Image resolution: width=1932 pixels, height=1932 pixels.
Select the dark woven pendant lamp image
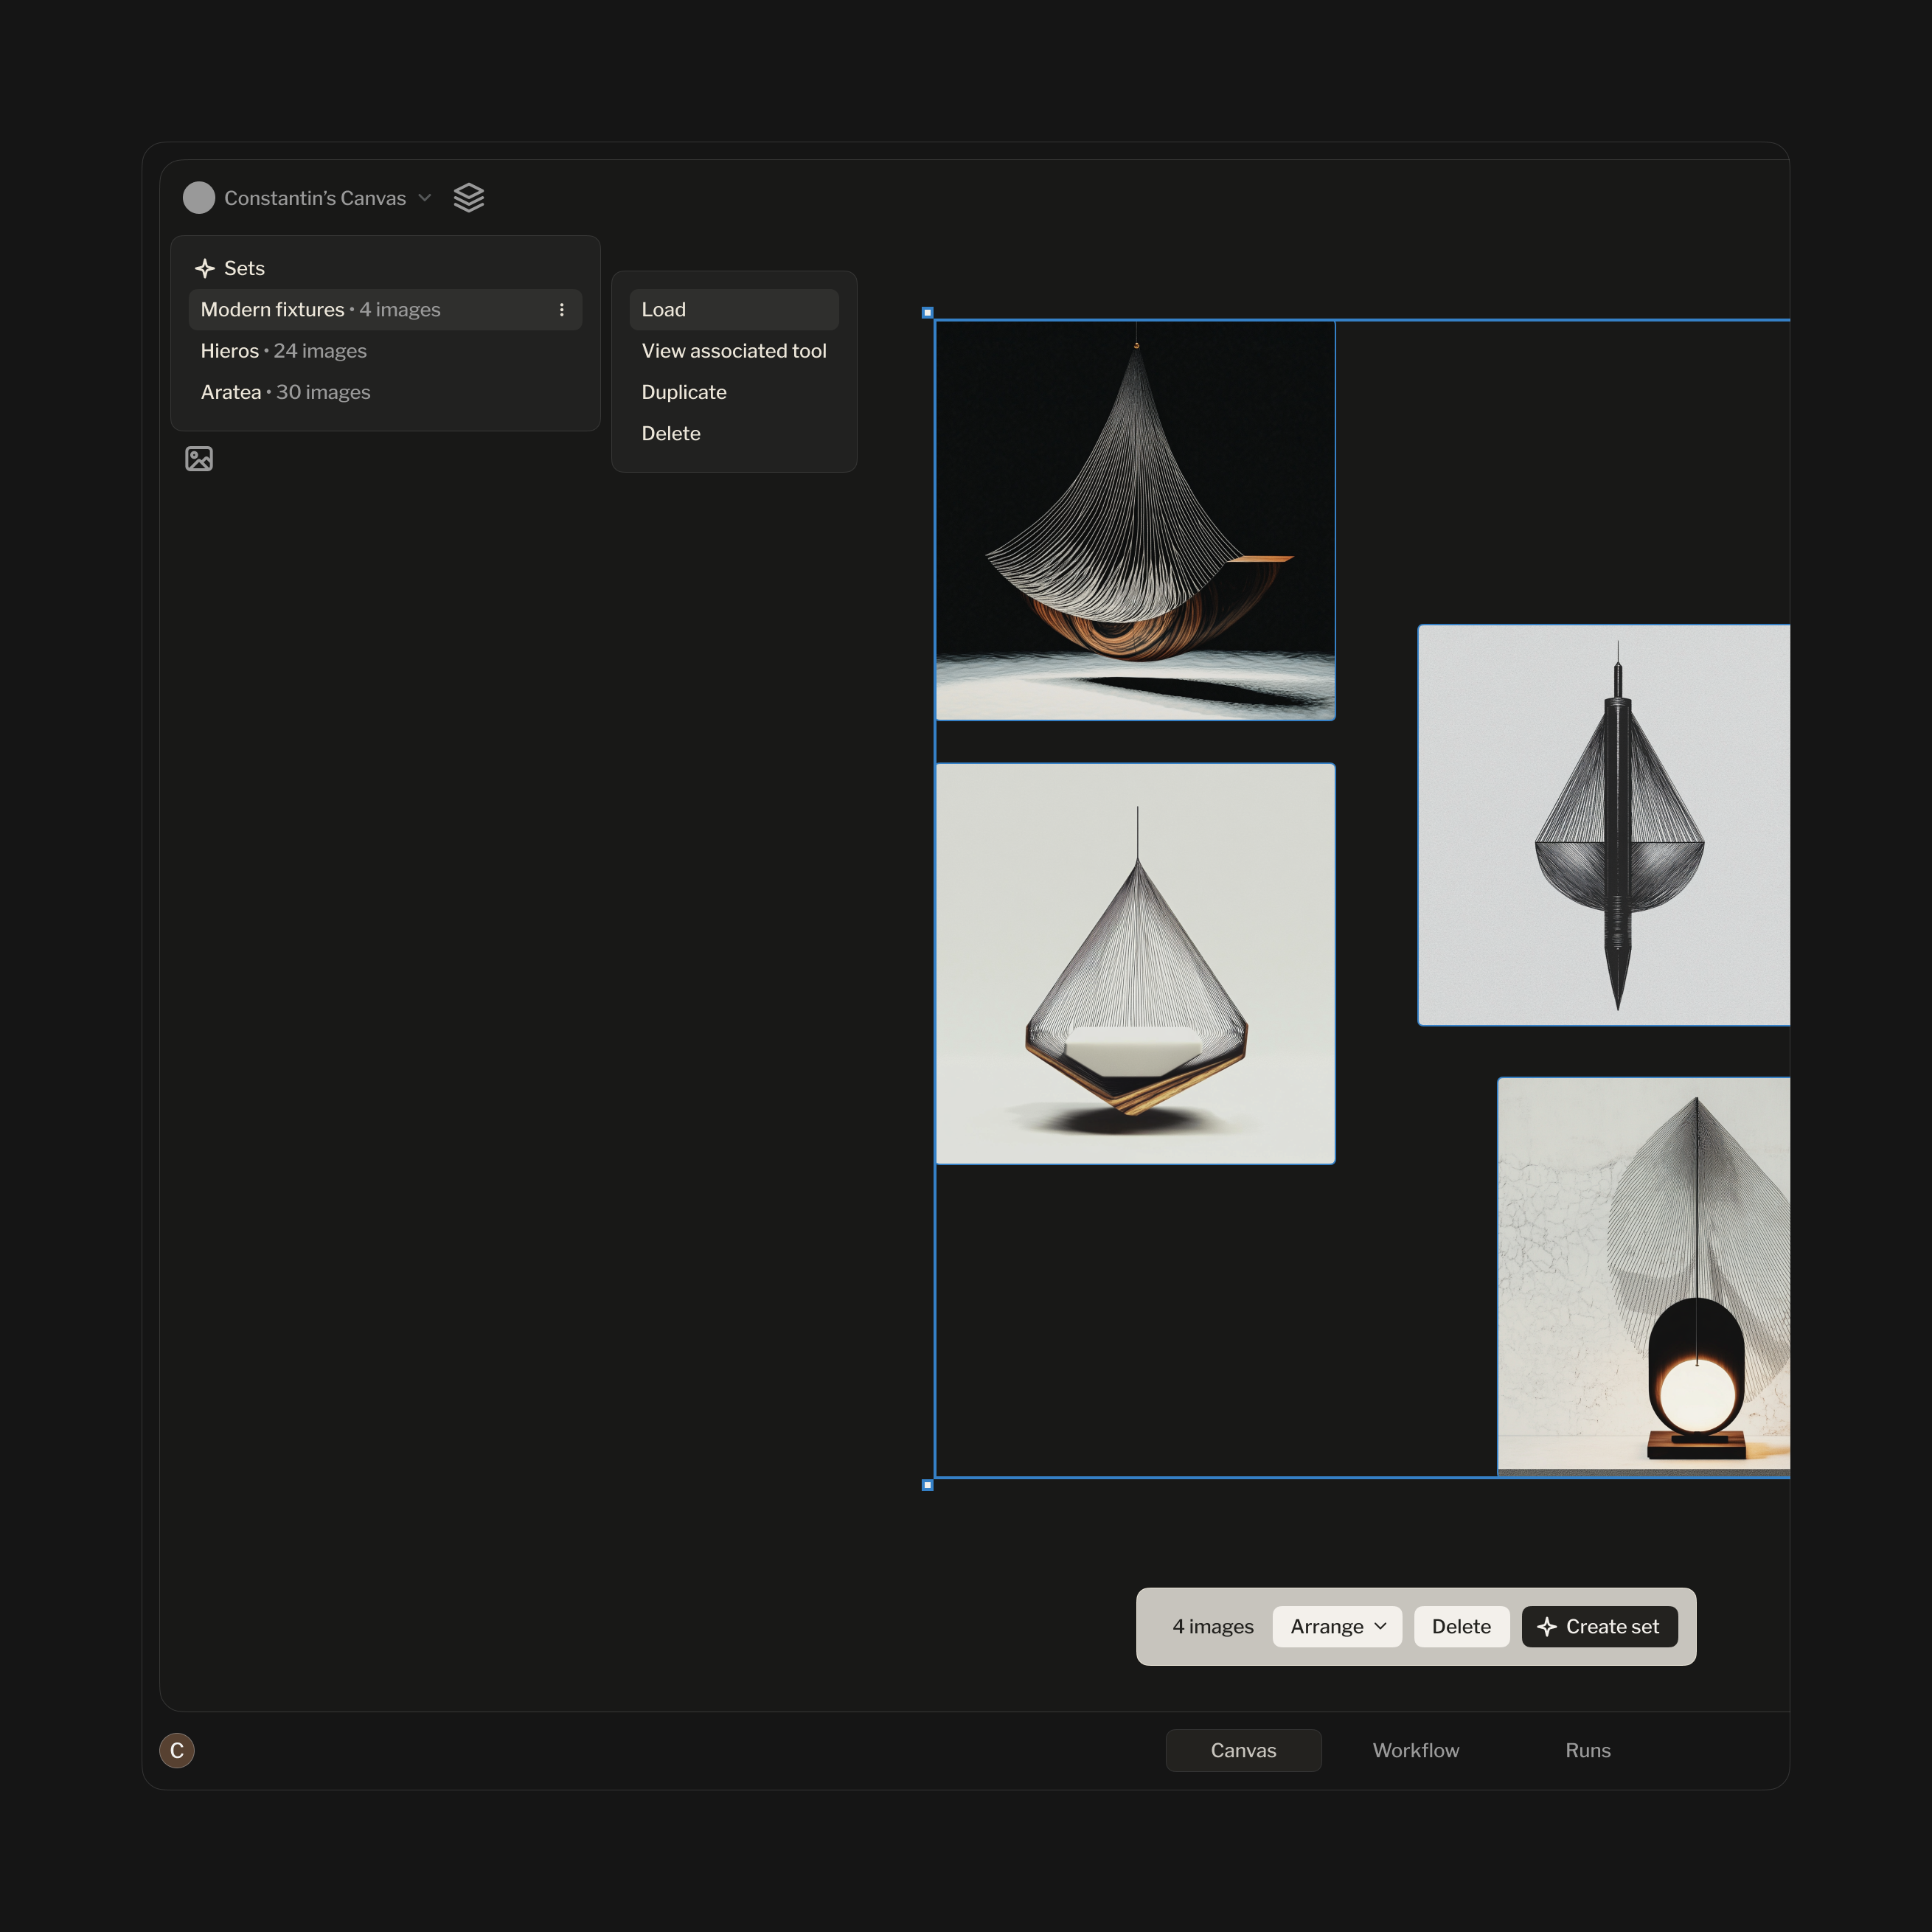pos(1135,520)
